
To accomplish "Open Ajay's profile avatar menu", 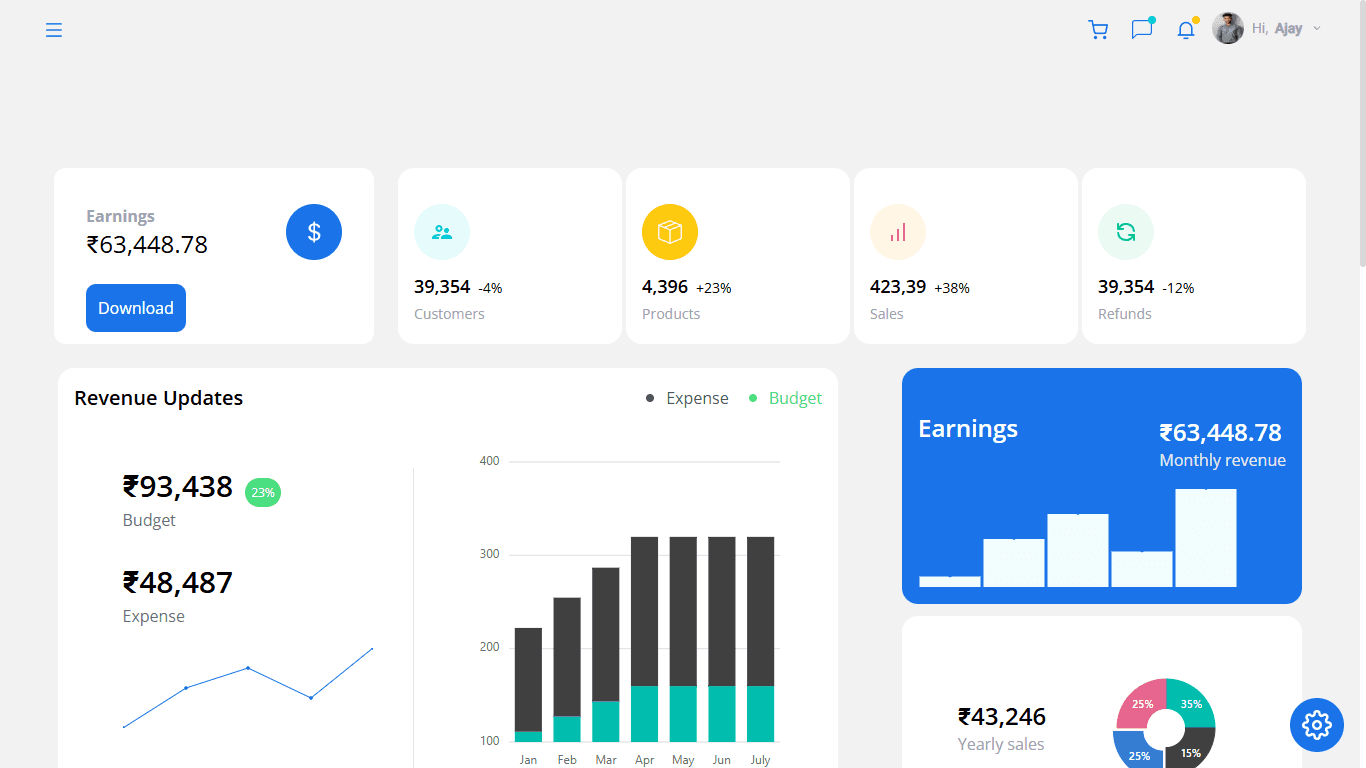I will tap(1227, 28).
